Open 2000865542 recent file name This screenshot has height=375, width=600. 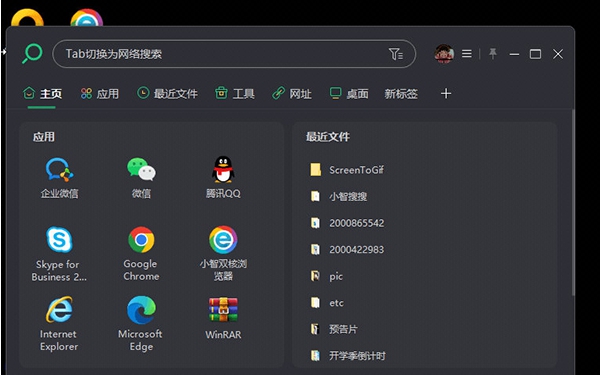pos(356,223)
